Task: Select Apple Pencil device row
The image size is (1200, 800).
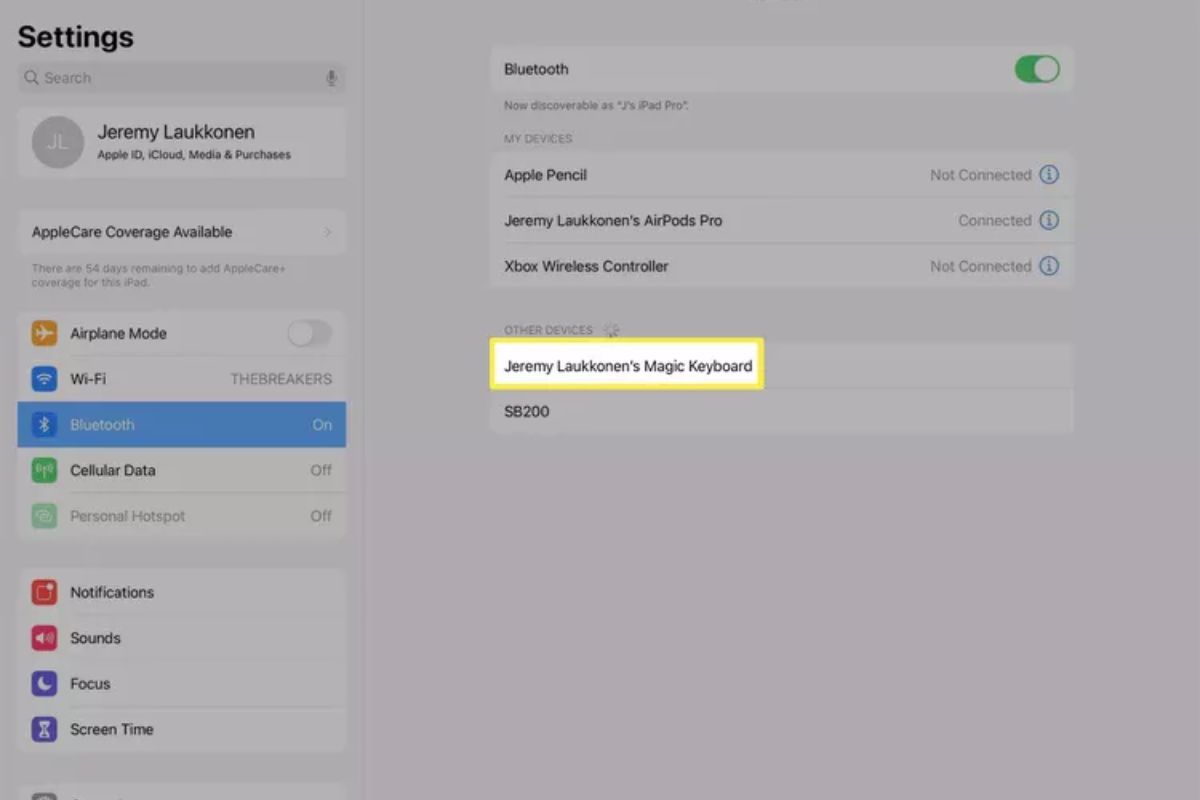Action: [x=781, y=175]
